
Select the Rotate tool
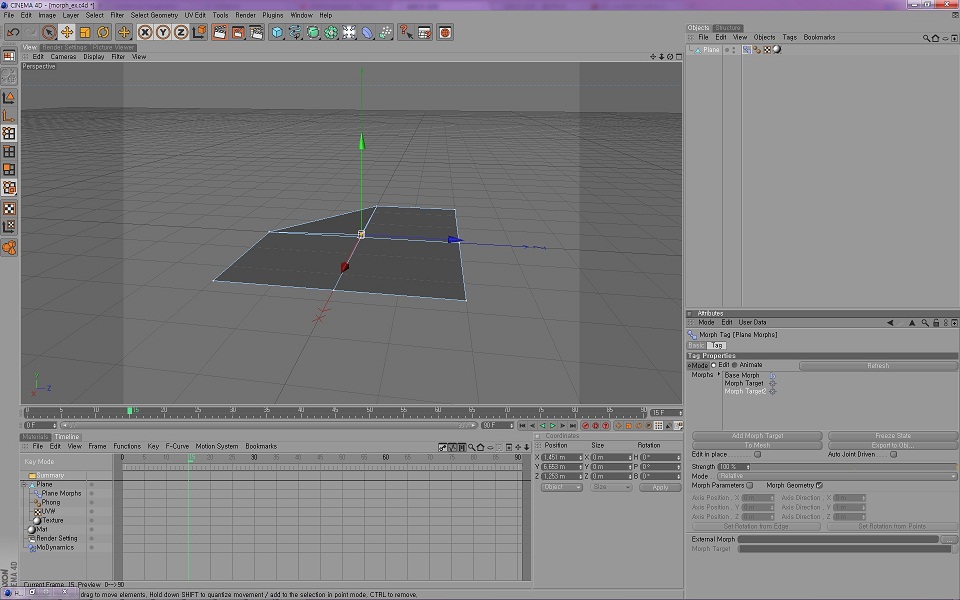(x=103, y=32)
